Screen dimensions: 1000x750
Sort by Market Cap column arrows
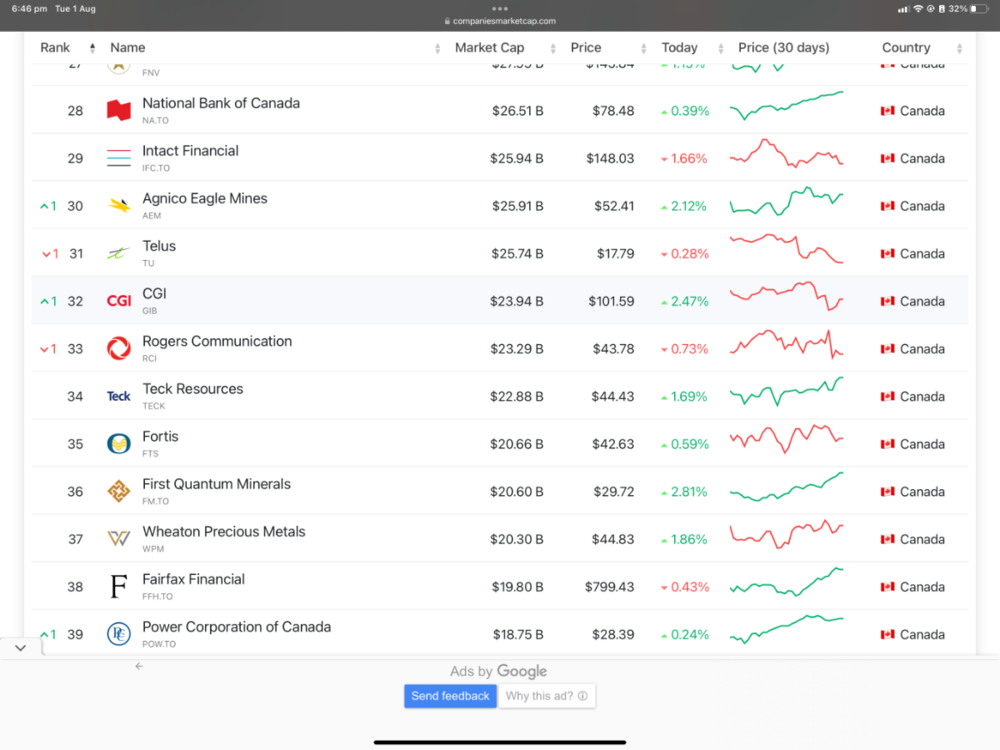[x=553, y=48]
